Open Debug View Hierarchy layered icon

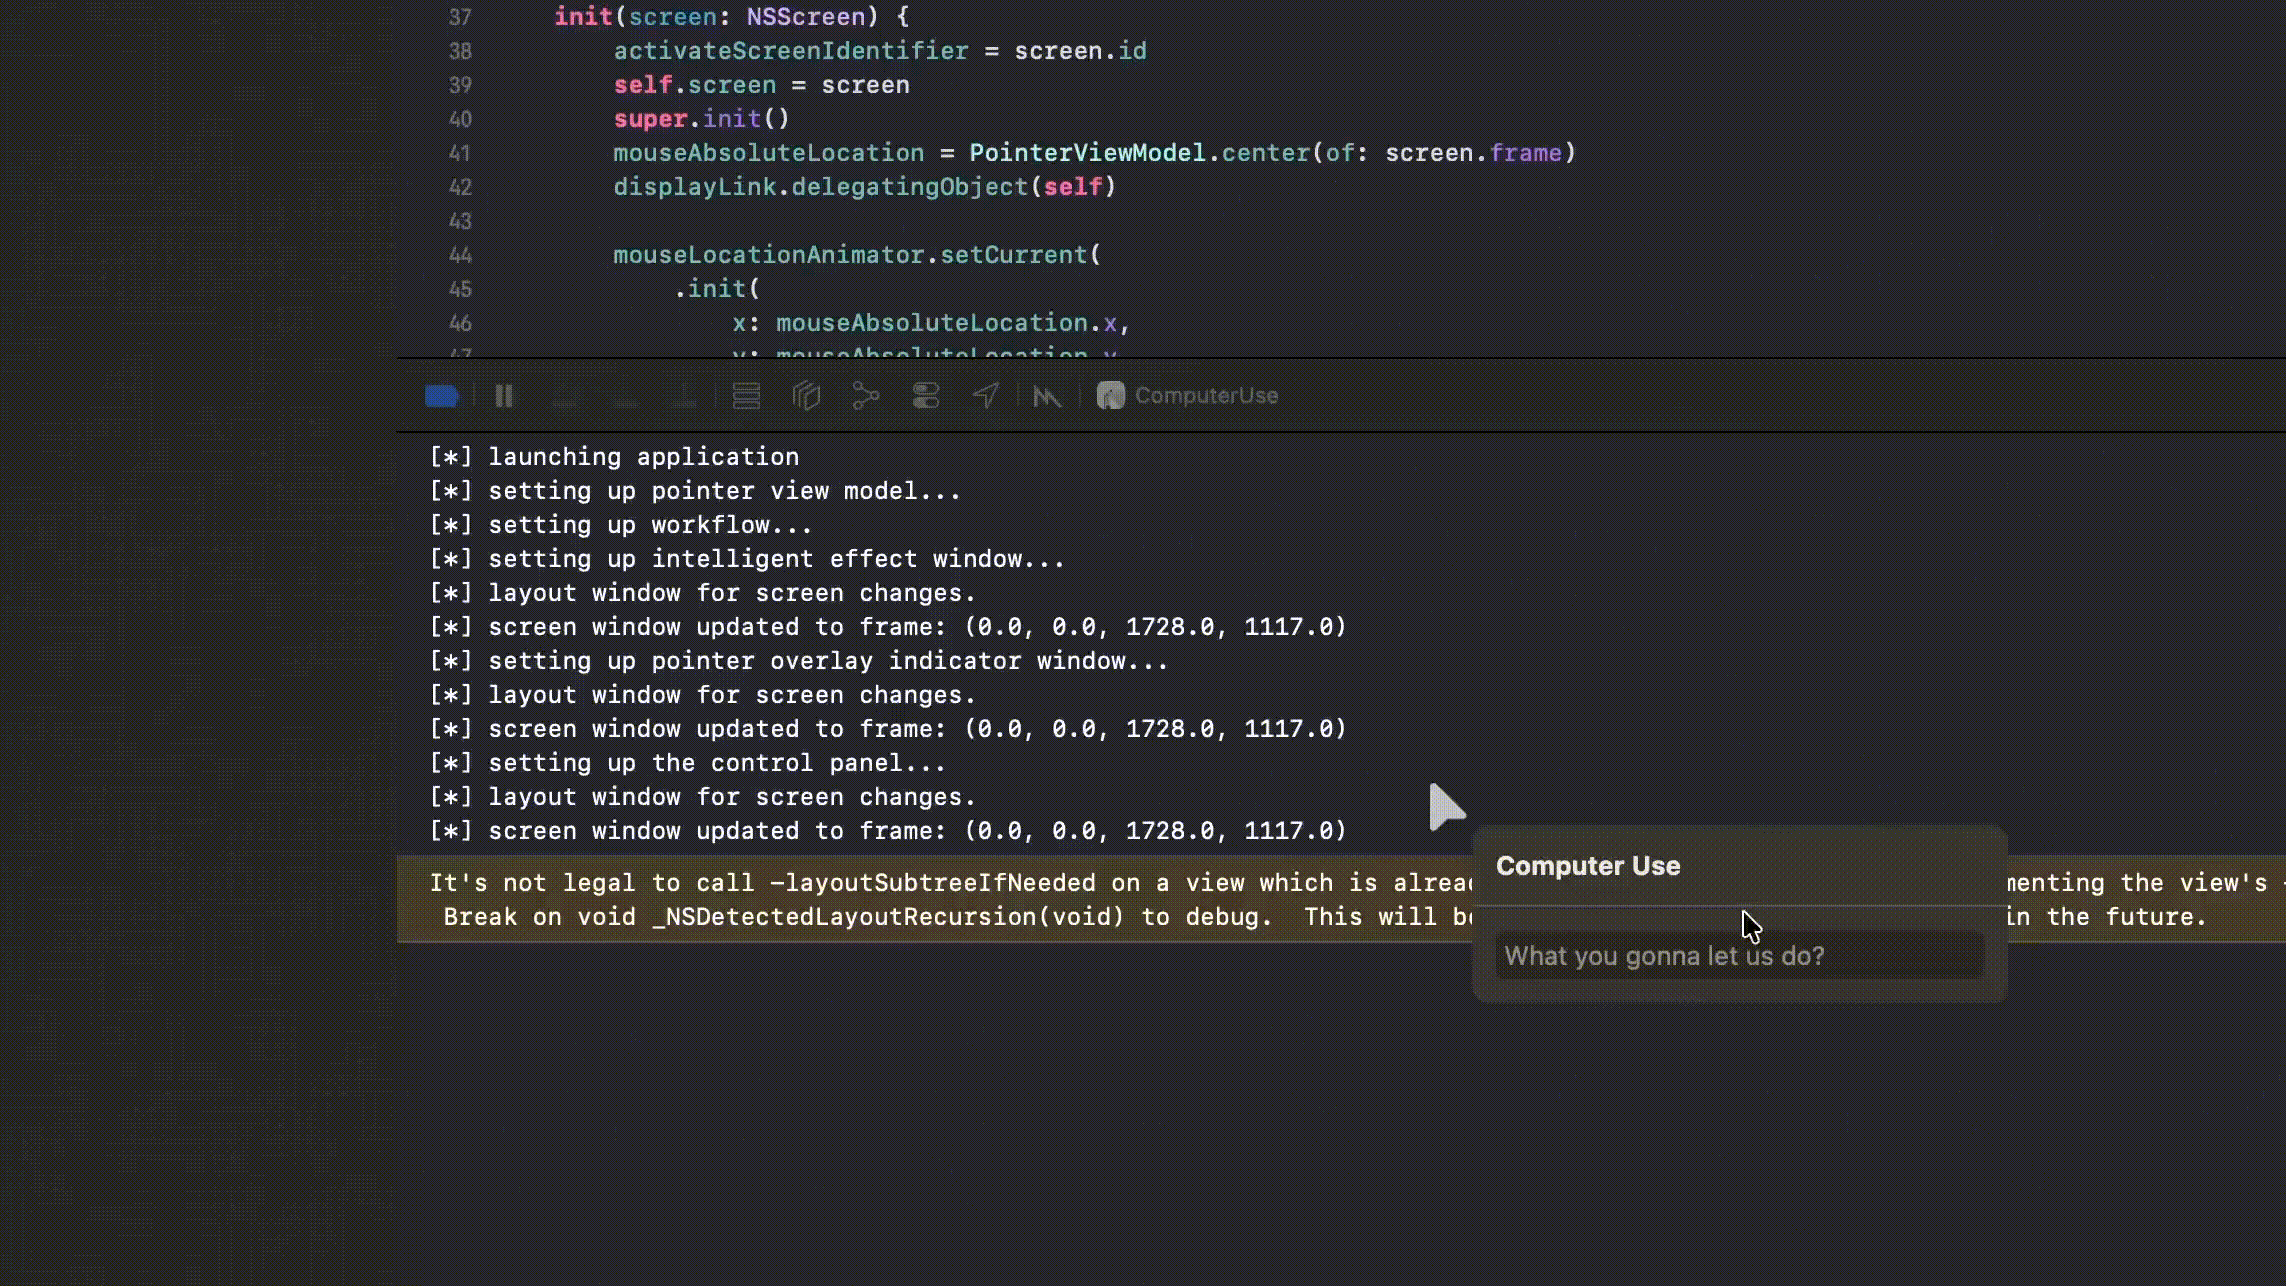click(x=806, y=396)
